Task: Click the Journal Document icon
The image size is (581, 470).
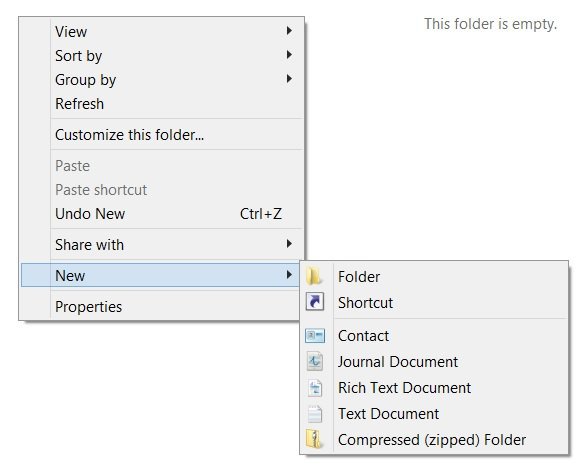Action: click(315, 361)
